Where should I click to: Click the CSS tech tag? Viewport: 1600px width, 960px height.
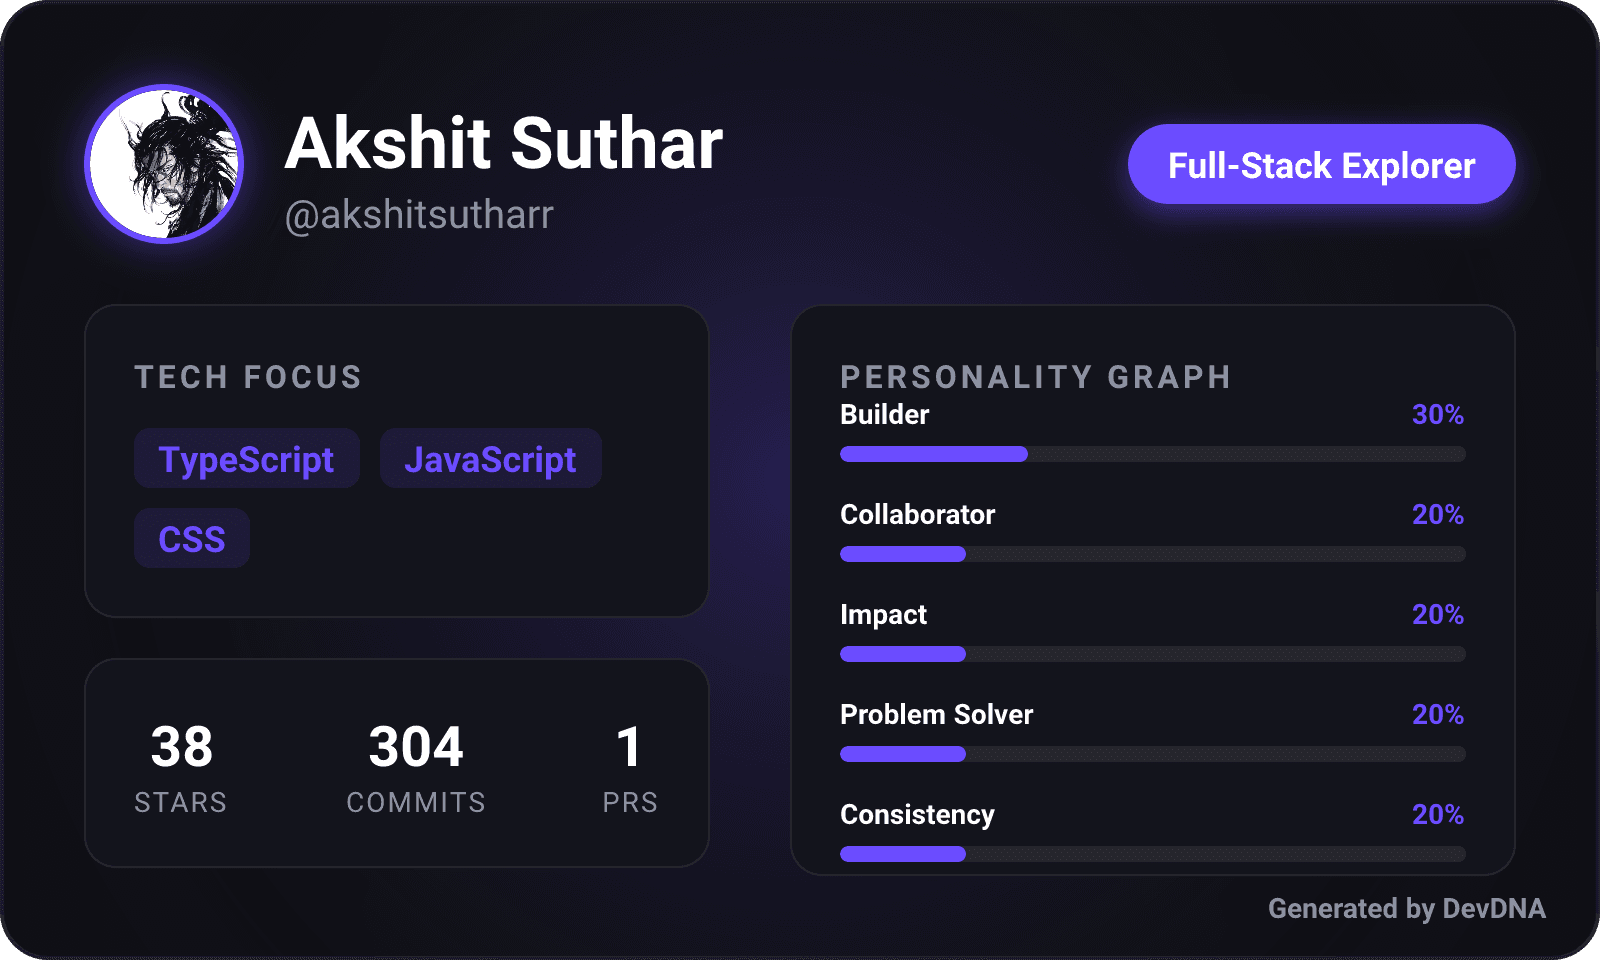[192, 539]
